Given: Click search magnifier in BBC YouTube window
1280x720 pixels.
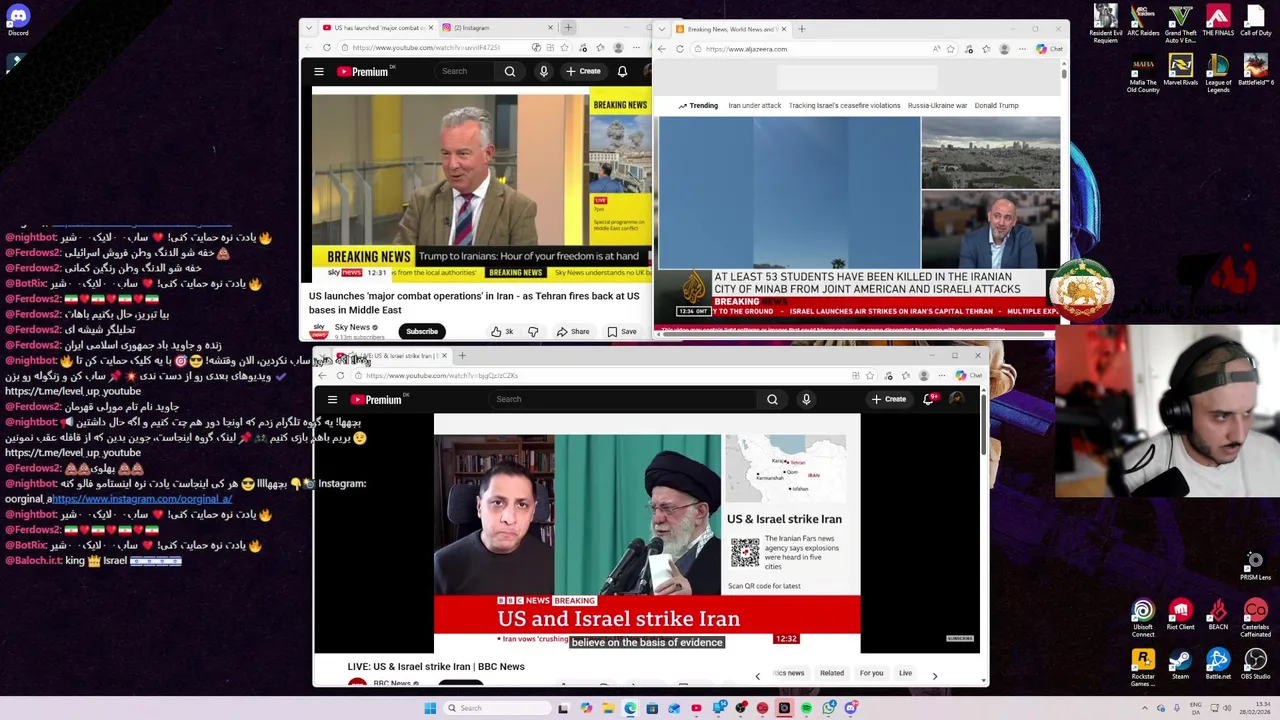Looking at the screenshot, I should pos(772,399).
